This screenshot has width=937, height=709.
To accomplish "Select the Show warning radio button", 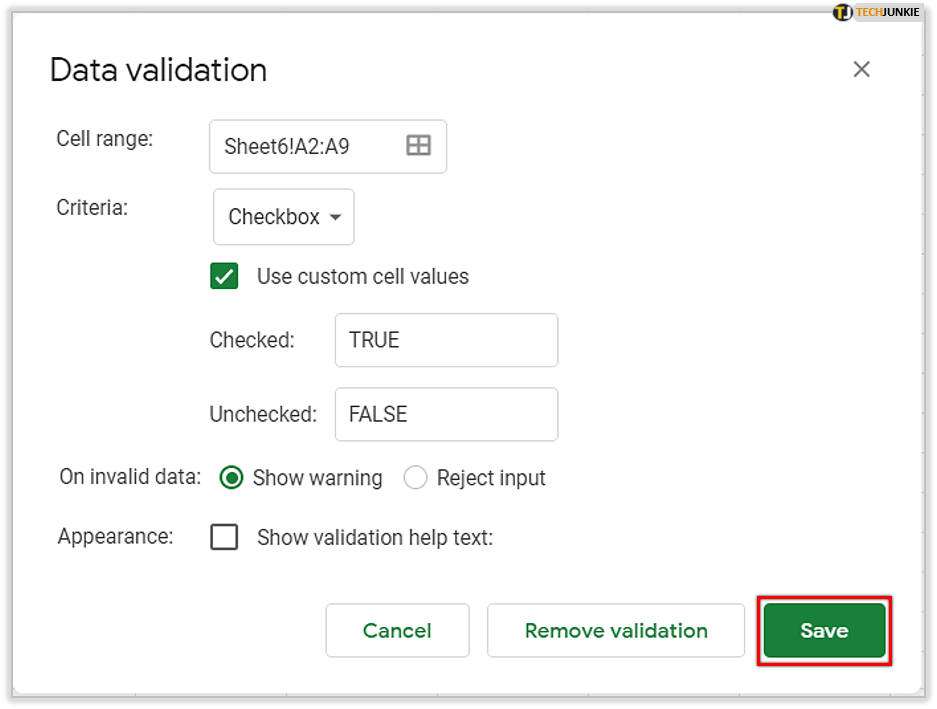I will pos(231,478).
